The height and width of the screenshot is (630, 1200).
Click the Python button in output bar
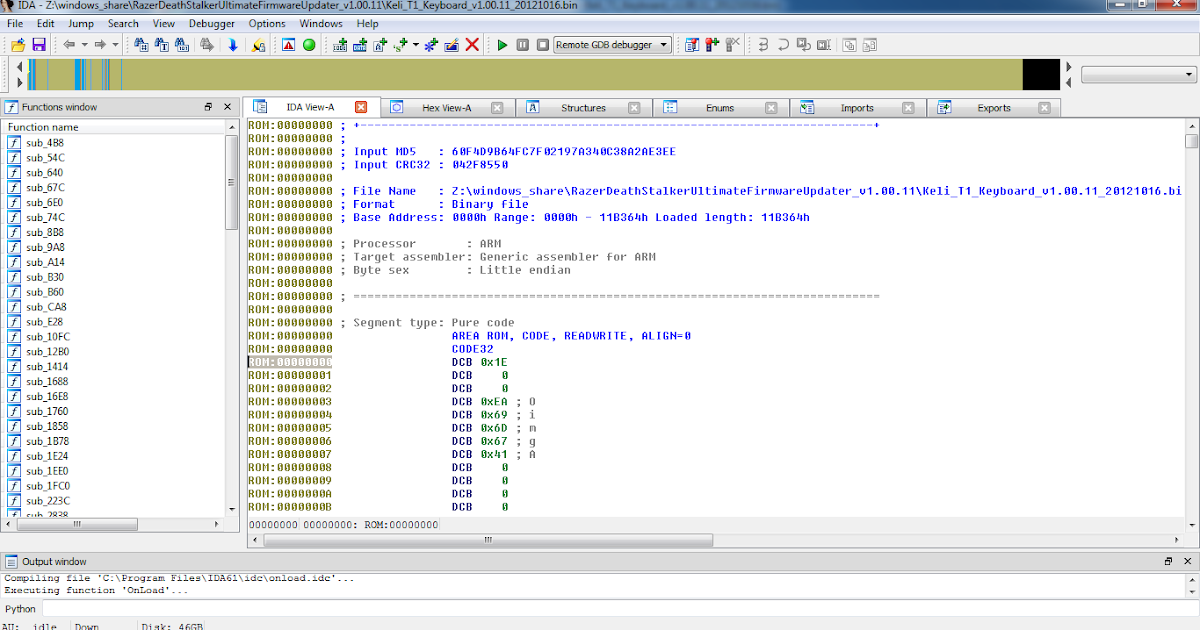click(21, 608)
